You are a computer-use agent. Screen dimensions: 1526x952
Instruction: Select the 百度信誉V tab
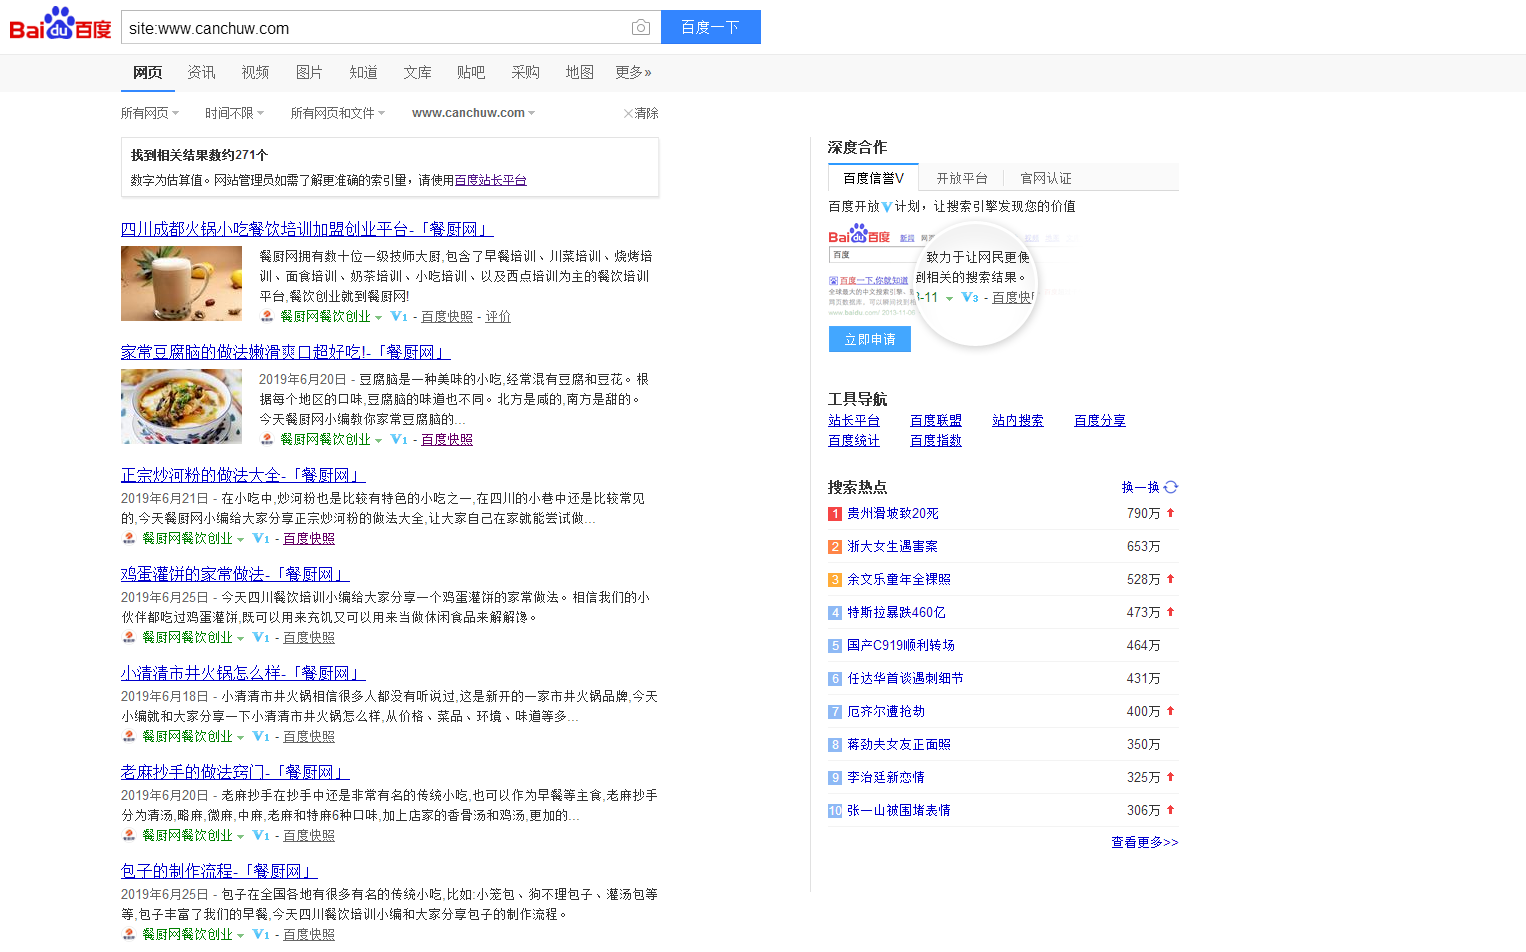click(873, 178)
